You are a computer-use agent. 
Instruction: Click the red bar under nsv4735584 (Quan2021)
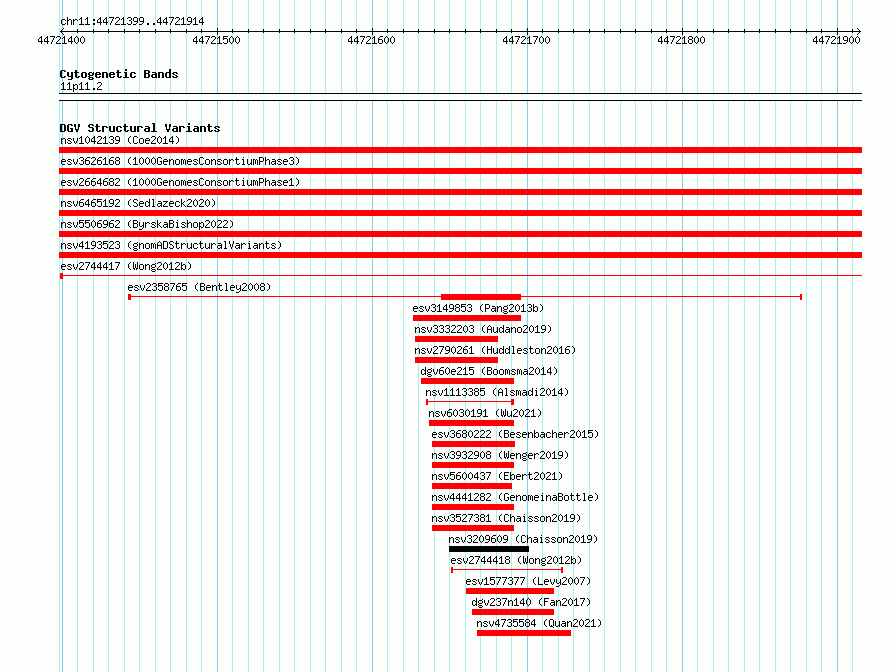524,633
